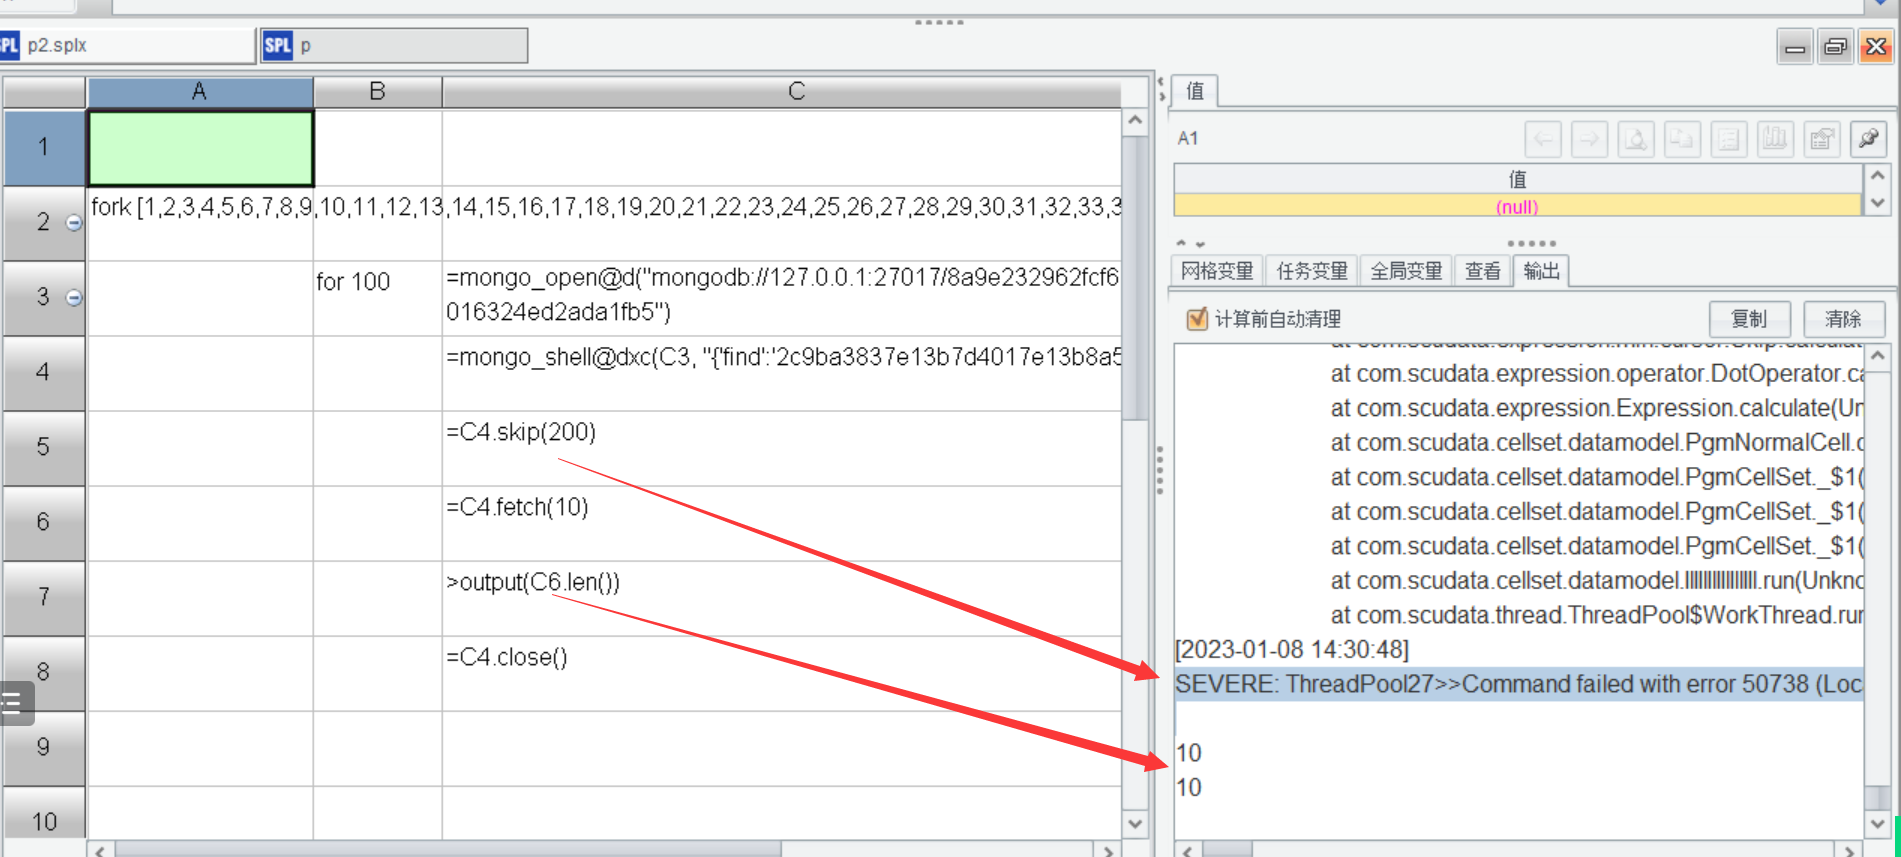Restore the document window size
Image resolution: width=1901 pixels, height=857 pixels.
pyautogui.click(x=1836, y=47)
